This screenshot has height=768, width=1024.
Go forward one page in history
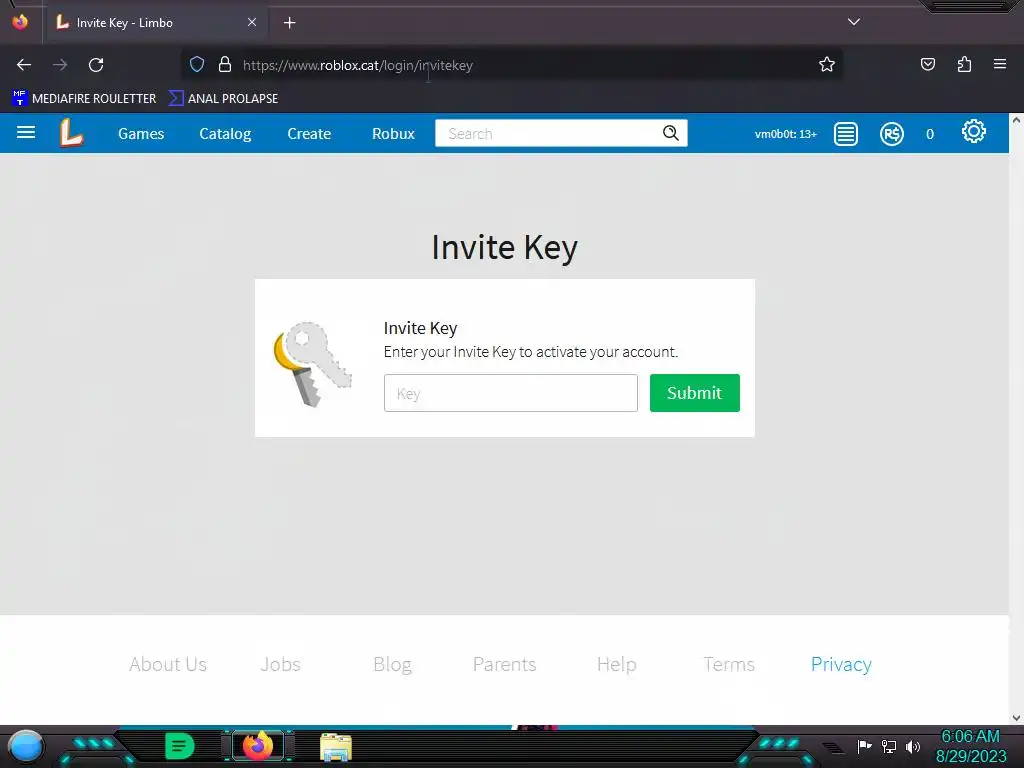[60, 65]
